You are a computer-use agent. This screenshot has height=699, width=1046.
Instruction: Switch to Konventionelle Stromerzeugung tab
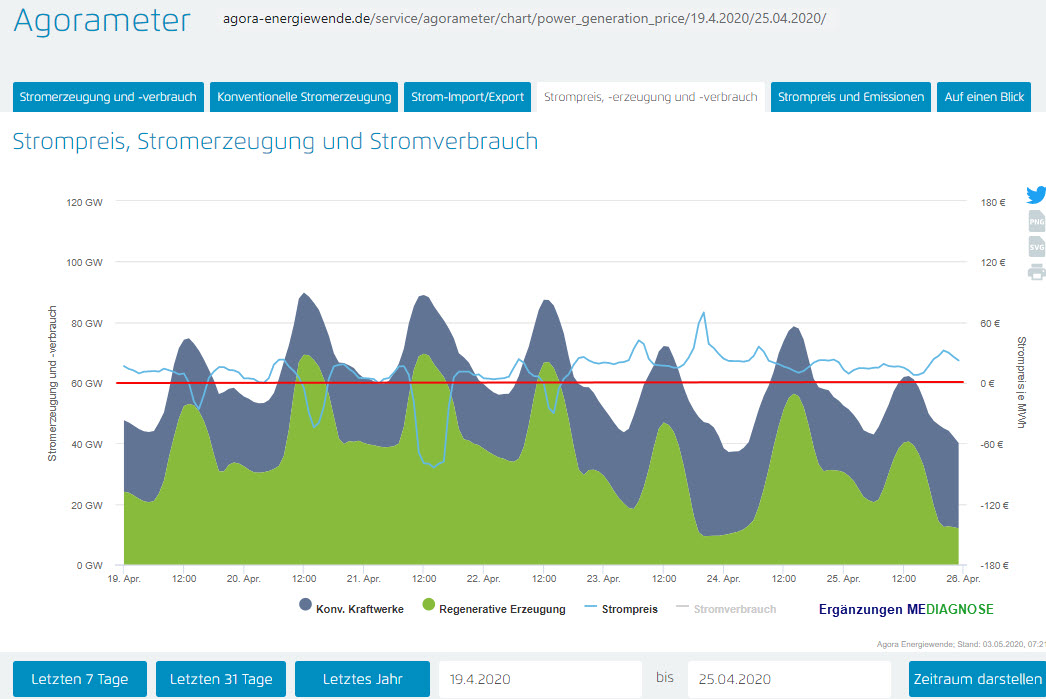(304, 97)
